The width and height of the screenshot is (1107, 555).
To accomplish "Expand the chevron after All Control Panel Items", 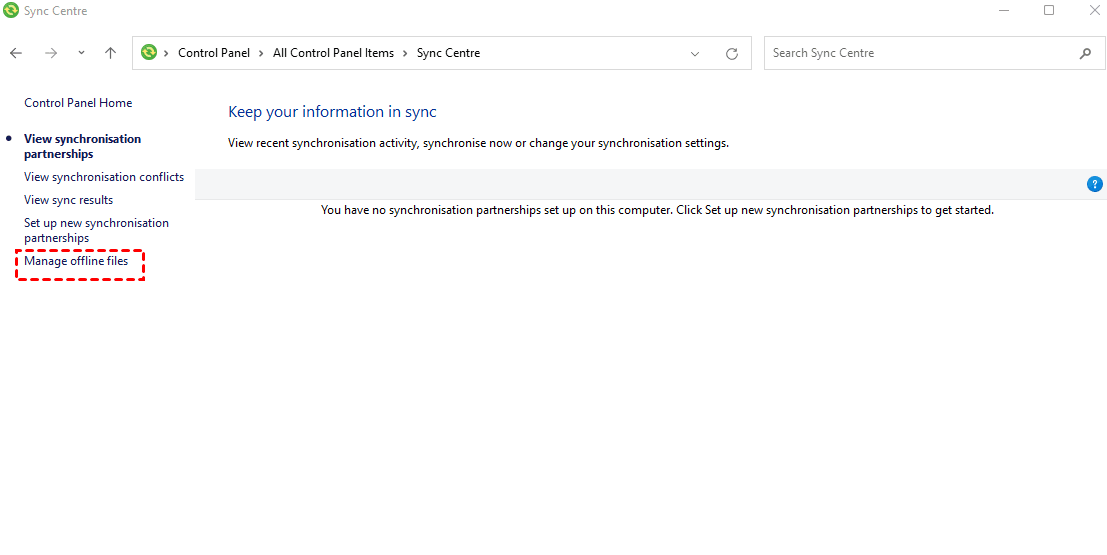I will pyautogui.click(x=406, y=54).
